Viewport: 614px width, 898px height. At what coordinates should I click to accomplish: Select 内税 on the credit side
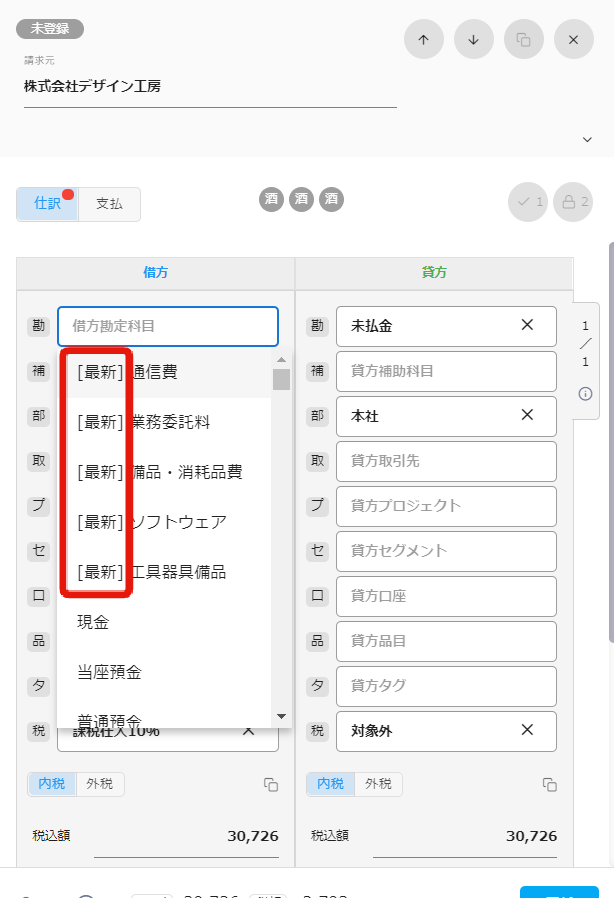point(330,784)
